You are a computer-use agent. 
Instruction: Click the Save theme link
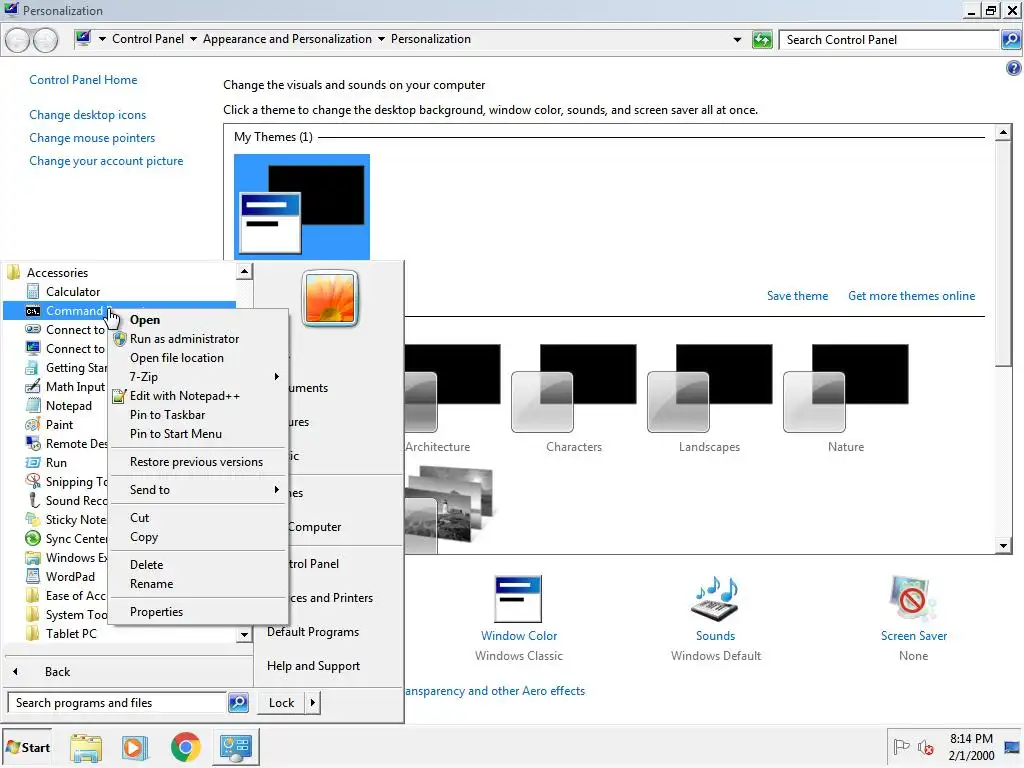[x=797, y=296]
